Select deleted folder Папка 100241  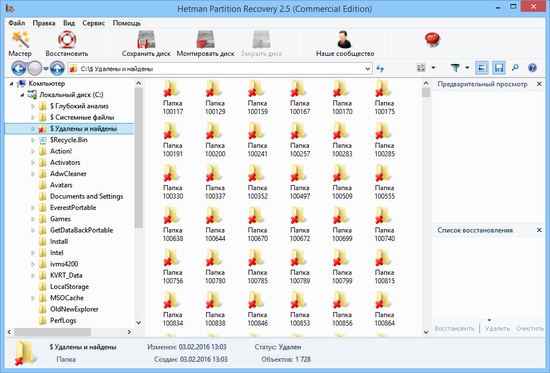pos(257,140)
